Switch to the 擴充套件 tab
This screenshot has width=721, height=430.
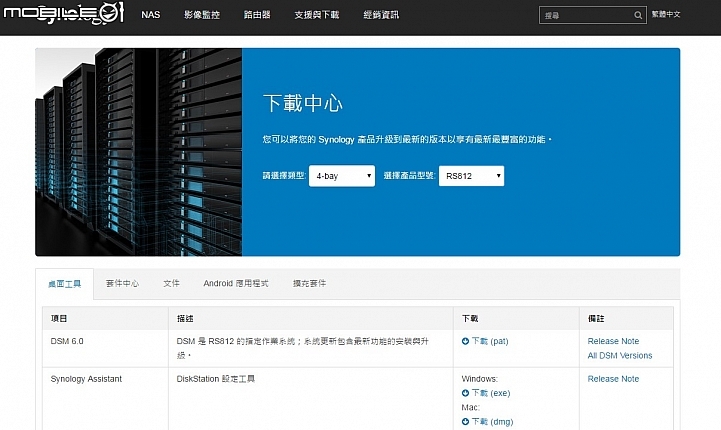[x=309, y=283]
